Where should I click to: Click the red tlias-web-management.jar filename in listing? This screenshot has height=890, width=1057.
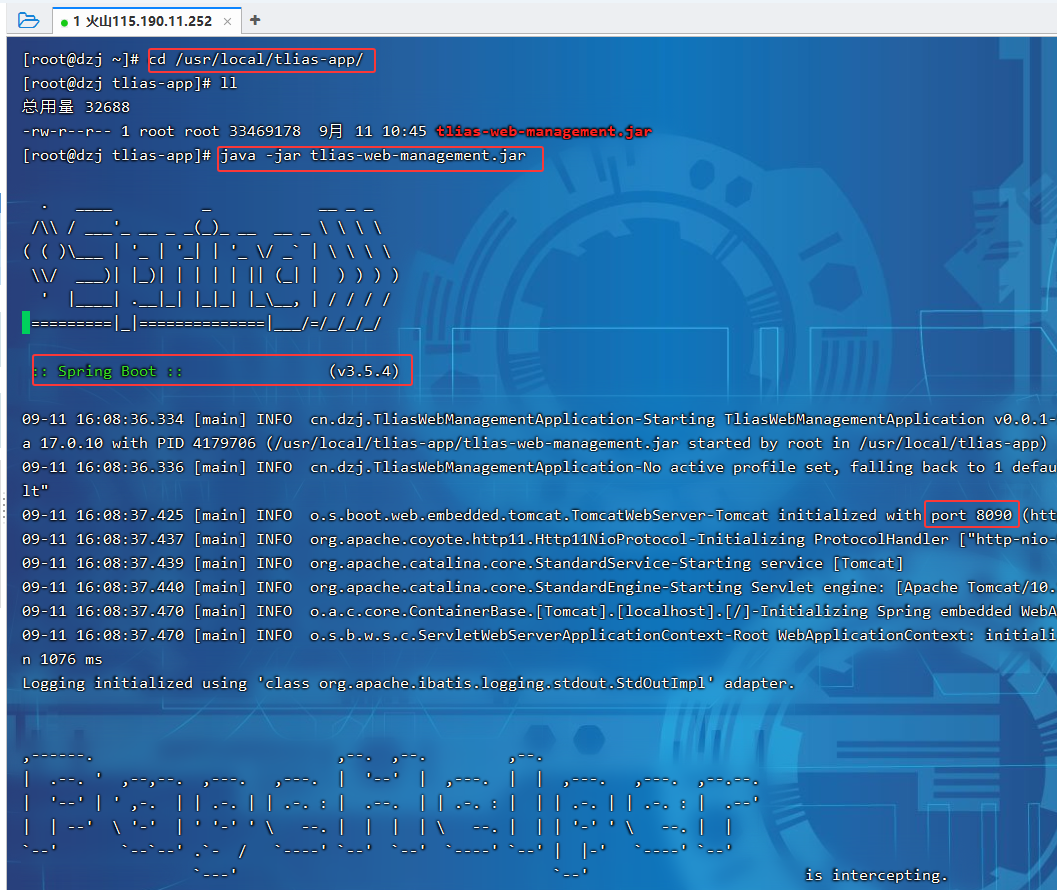544,132
